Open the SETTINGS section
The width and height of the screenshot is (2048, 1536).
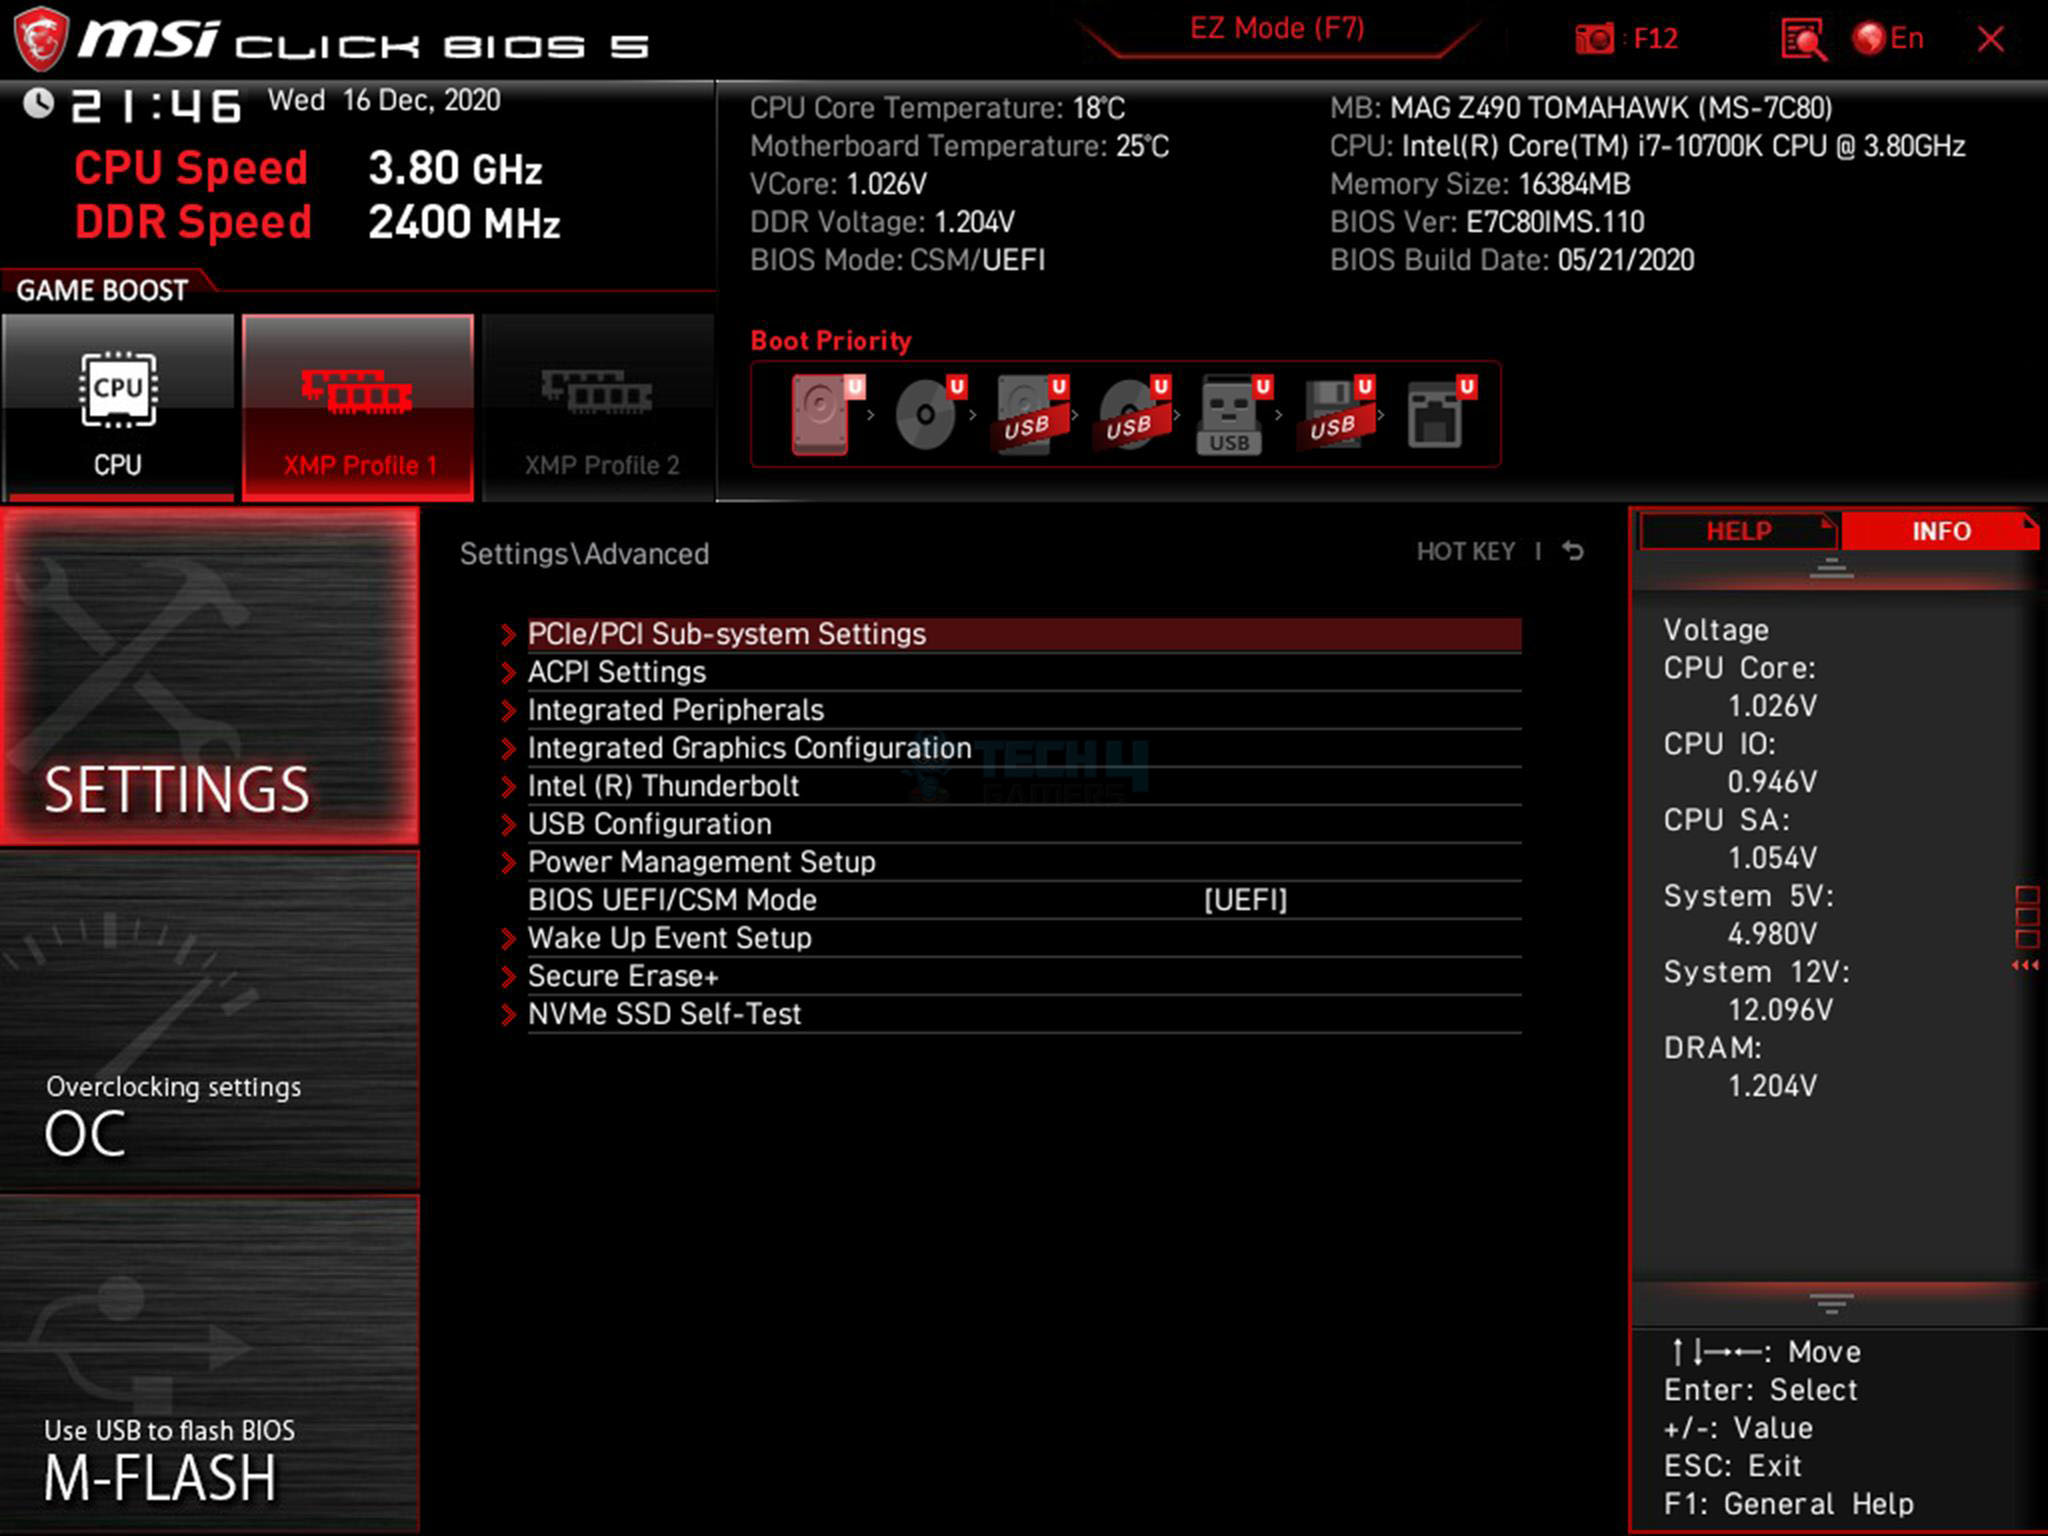click(x=210, y=676)
